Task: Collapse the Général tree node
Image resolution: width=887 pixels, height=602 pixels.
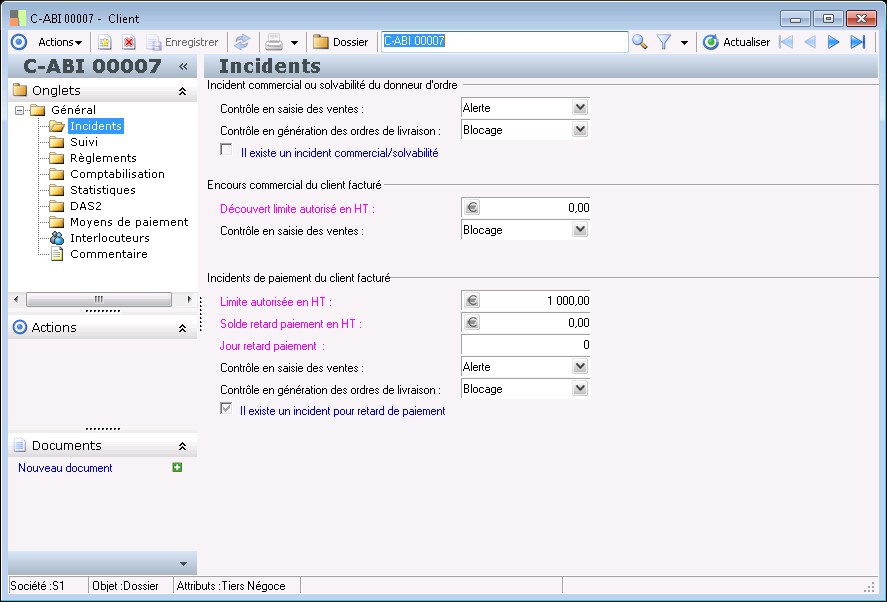Action: [20, 110]
